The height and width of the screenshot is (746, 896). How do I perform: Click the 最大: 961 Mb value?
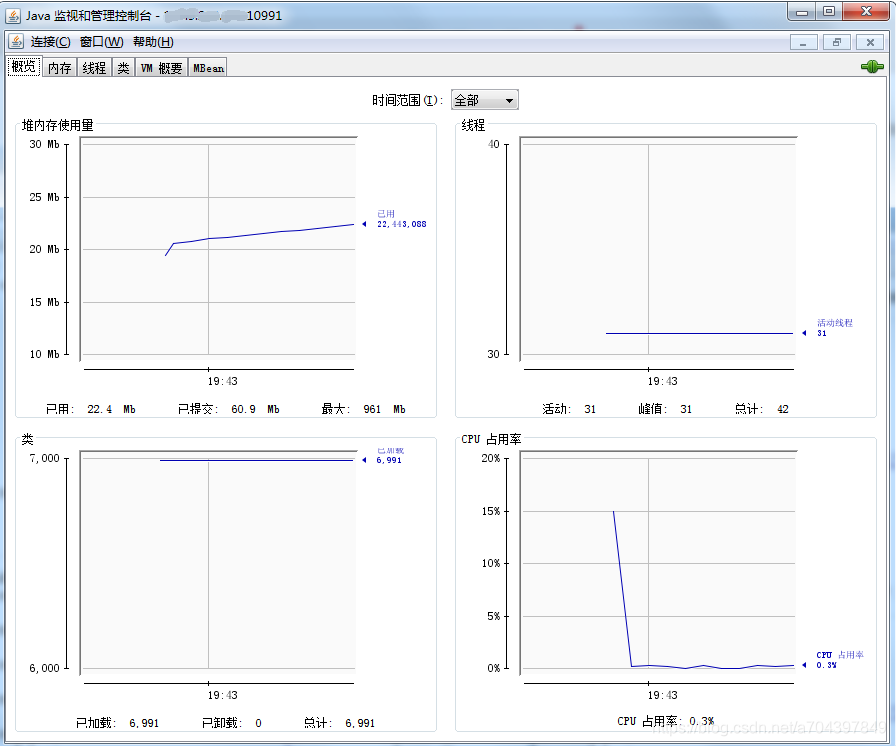click(363, 409)
